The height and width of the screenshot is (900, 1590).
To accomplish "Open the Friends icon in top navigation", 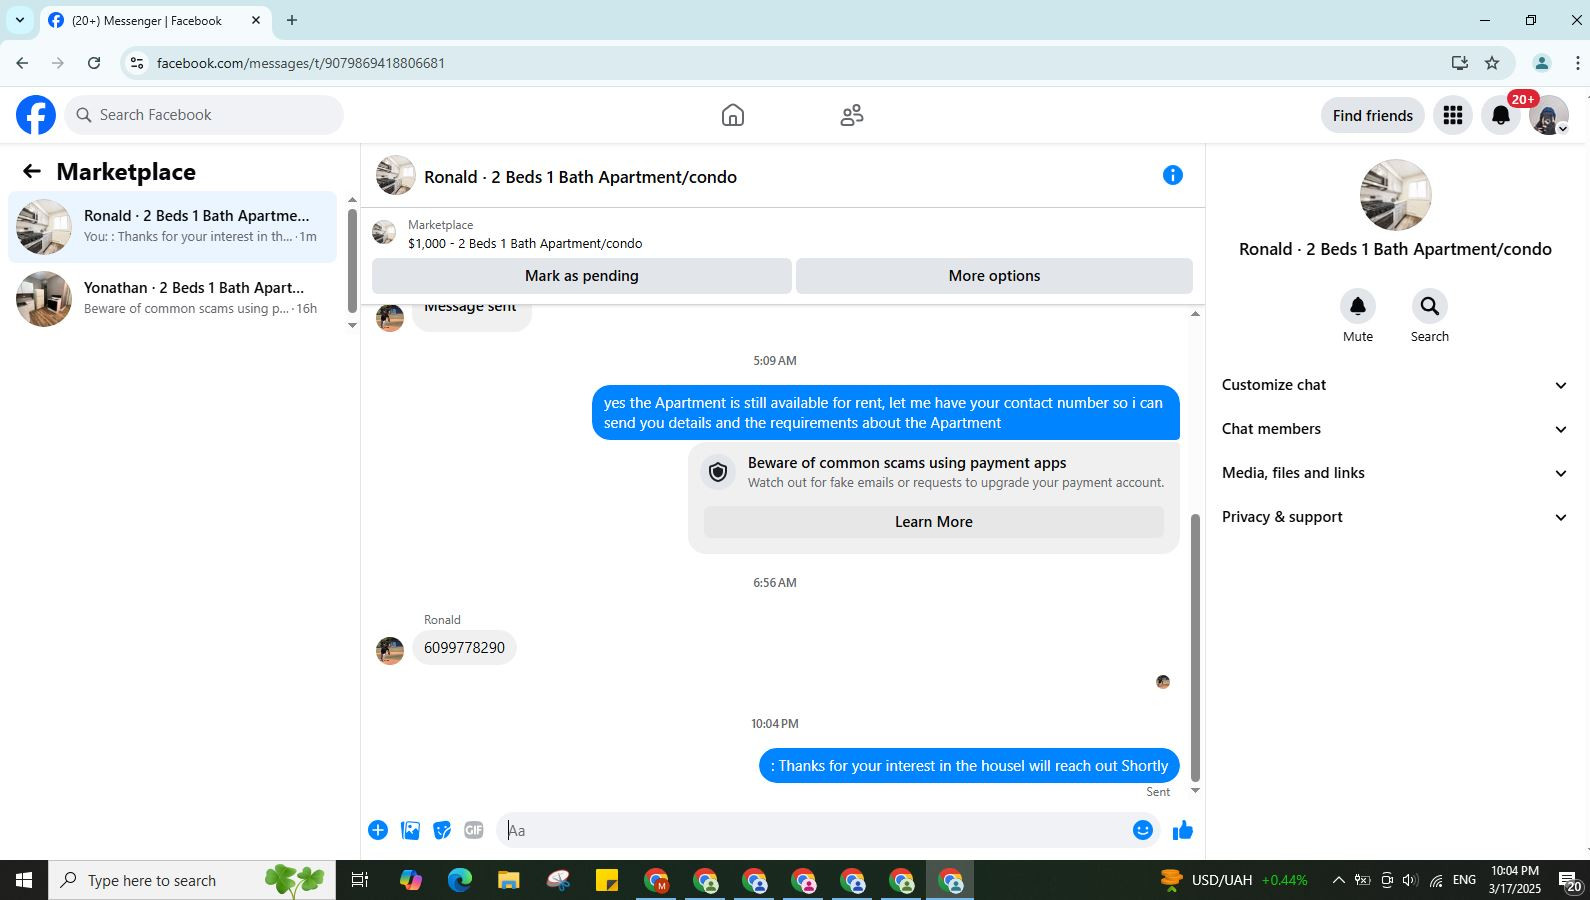I will (x=852, y=115).
